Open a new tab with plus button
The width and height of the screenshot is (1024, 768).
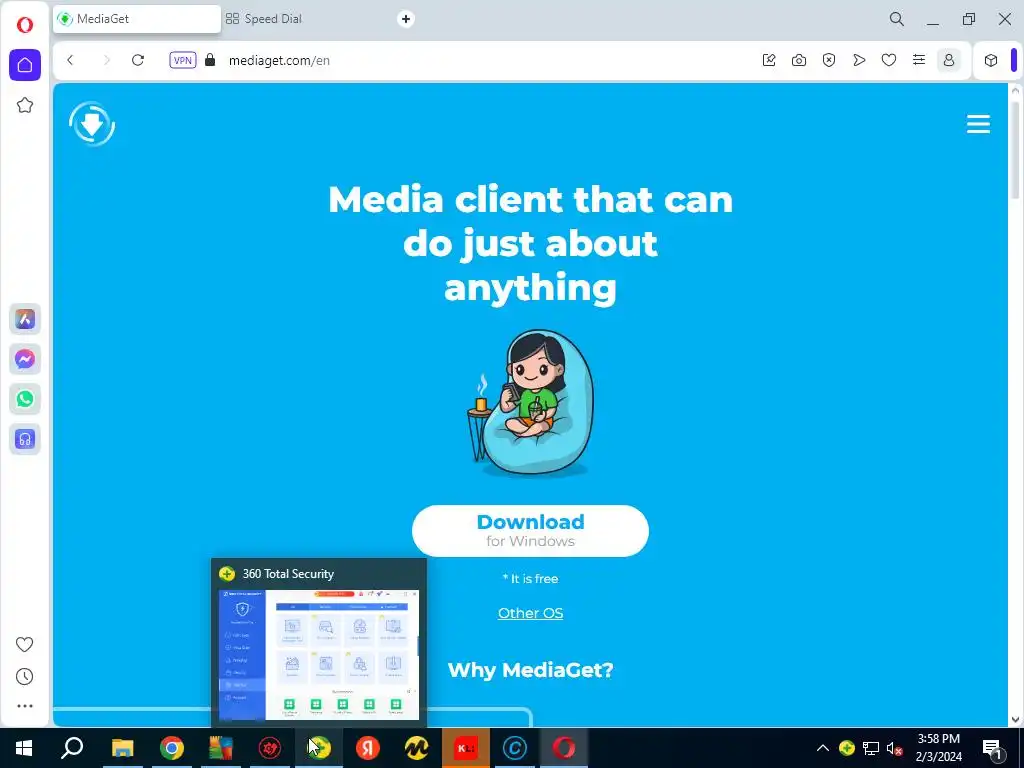click(406, 19)
